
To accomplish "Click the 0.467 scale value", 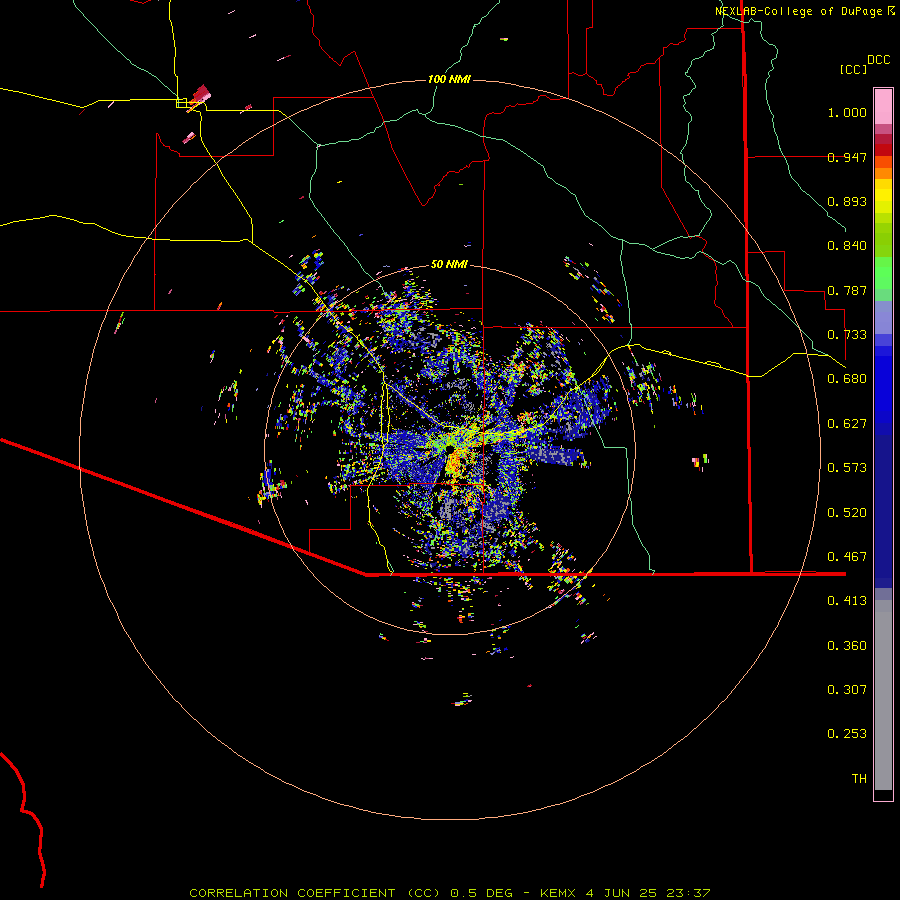I will click(x=847, y=557).
